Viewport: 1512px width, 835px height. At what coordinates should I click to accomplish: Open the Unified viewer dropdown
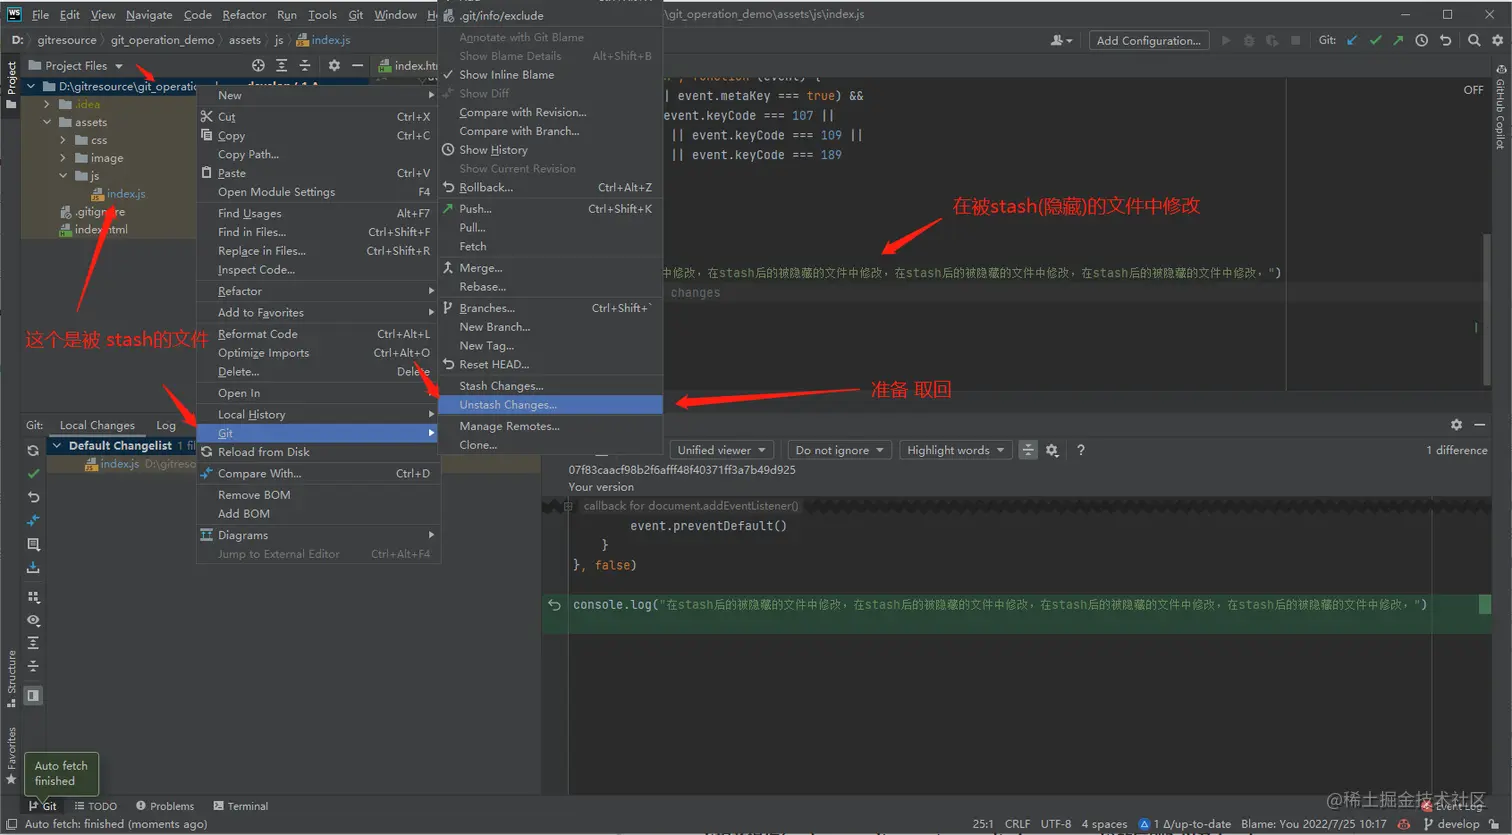(x=721, y=450)
